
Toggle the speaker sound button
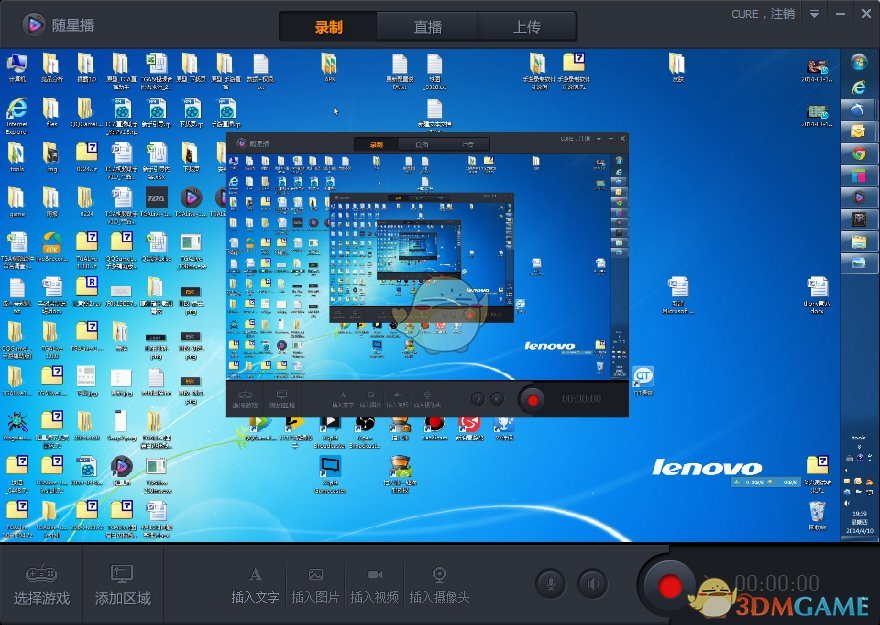tap(593, 584)
